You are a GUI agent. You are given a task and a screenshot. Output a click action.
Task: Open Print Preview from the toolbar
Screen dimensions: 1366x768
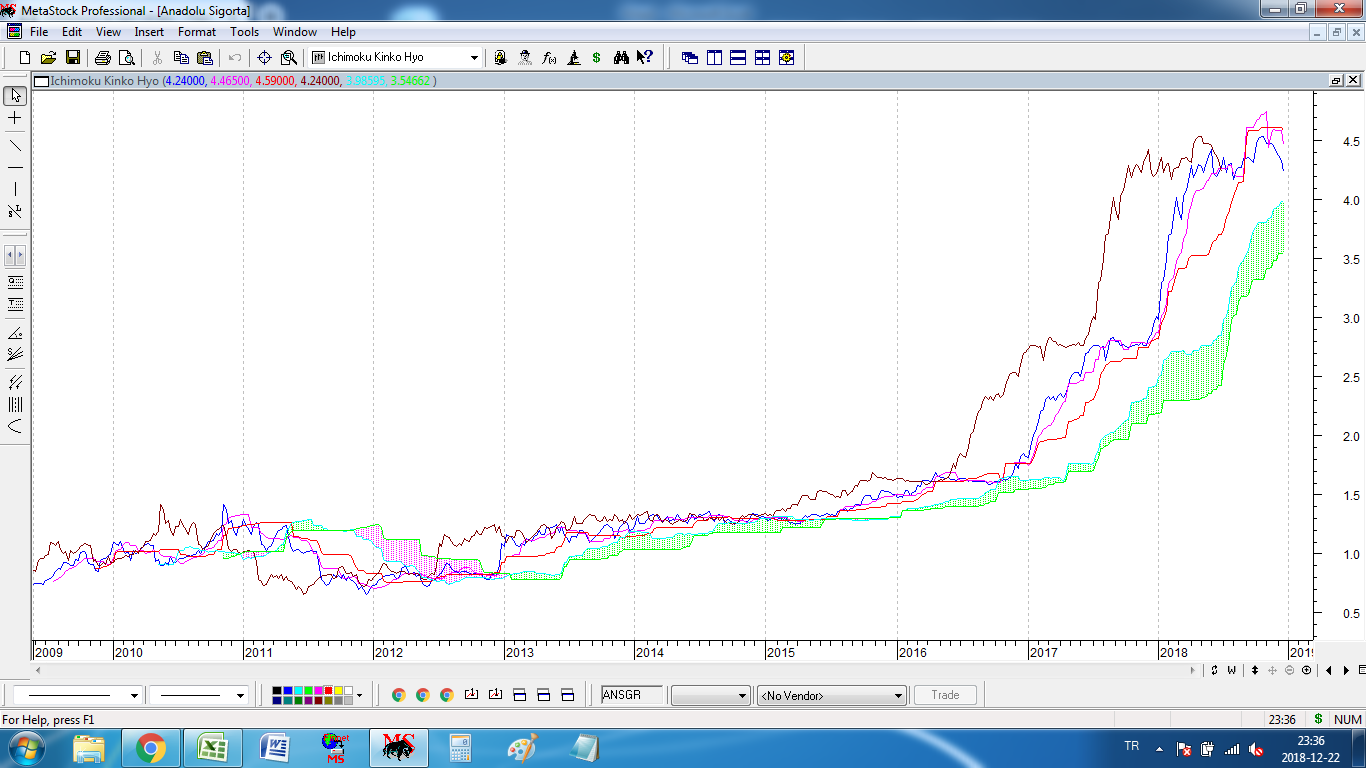pos(126,58)
